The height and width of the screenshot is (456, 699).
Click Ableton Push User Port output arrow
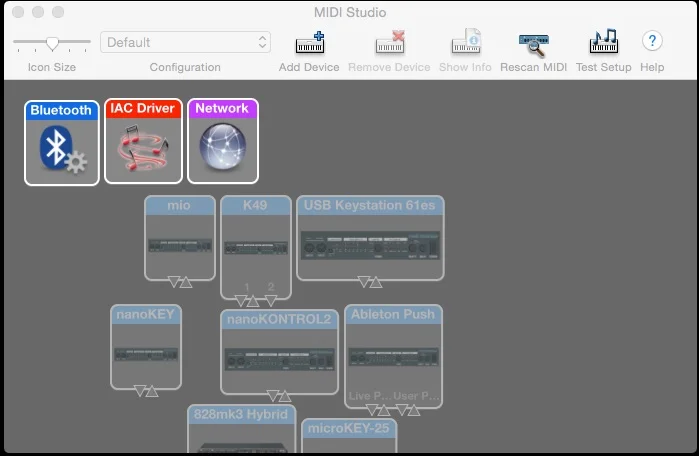tap(402, 410)
